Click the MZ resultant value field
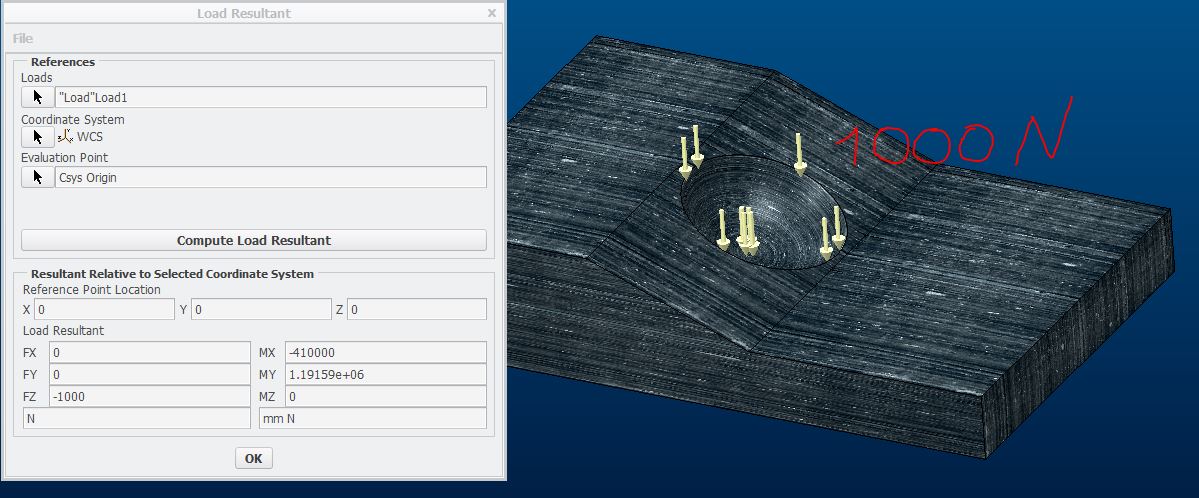 385,397
